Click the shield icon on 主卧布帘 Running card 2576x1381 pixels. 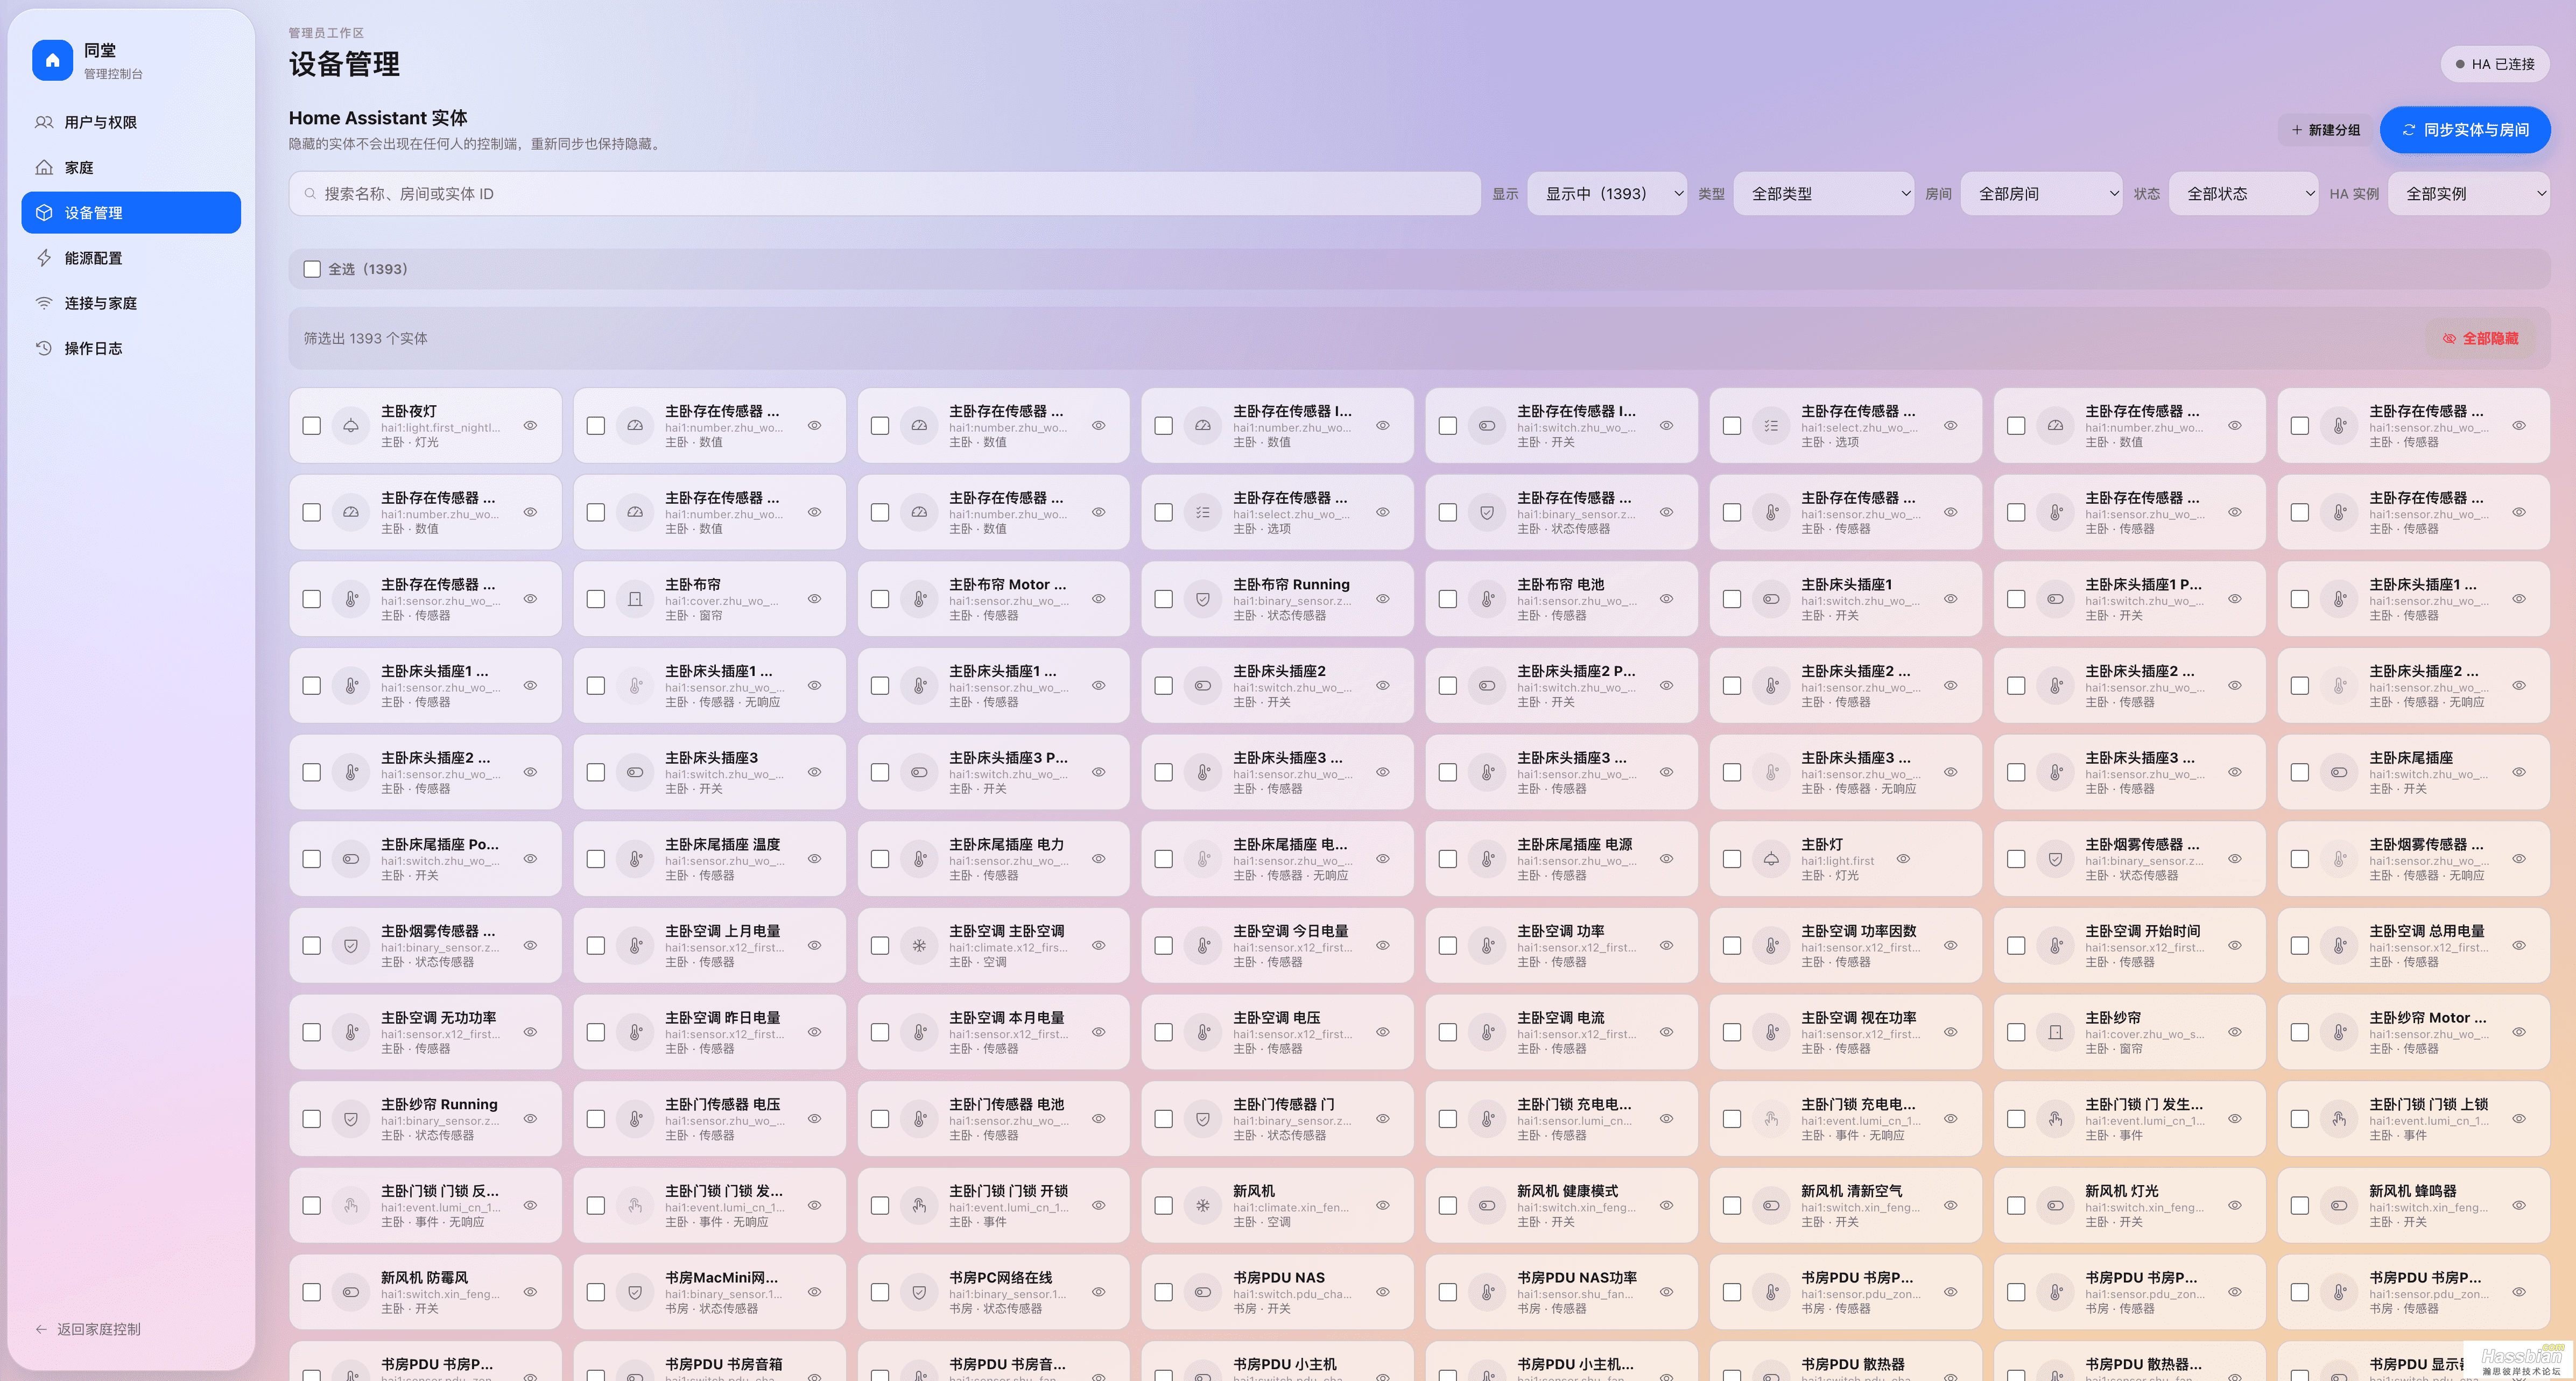(1203, 599)
